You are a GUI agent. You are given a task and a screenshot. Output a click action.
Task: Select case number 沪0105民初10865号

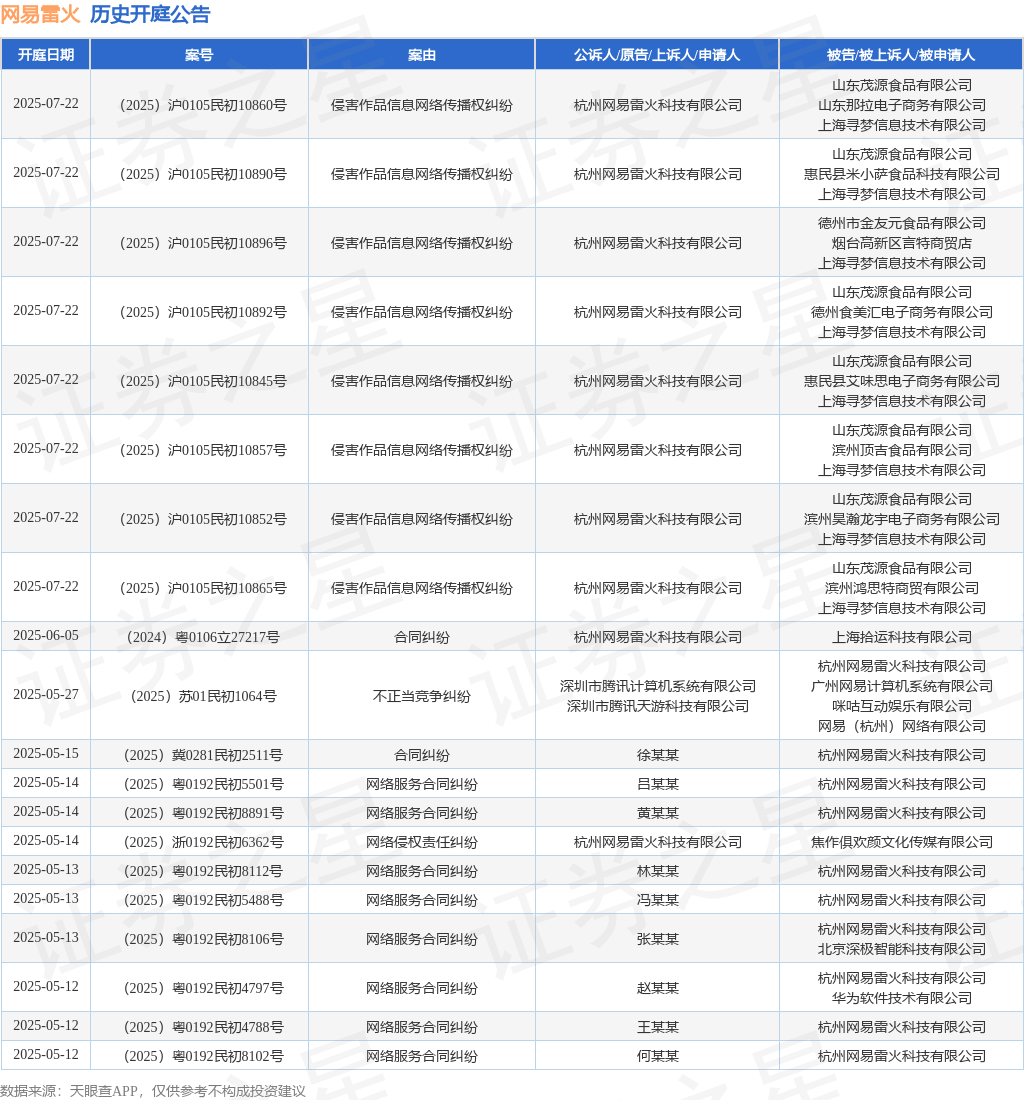coord(203,588)
